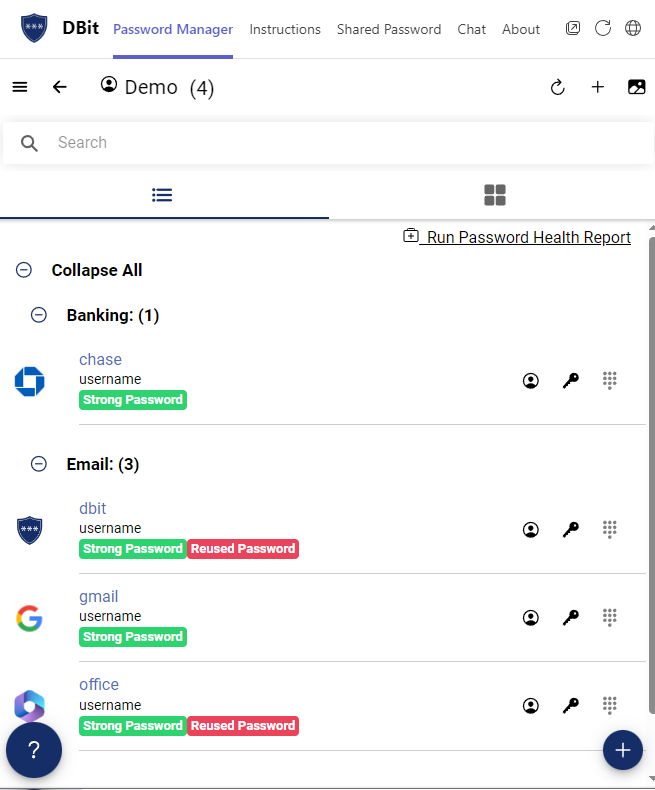Open dbit entry options dots icon

610,530
